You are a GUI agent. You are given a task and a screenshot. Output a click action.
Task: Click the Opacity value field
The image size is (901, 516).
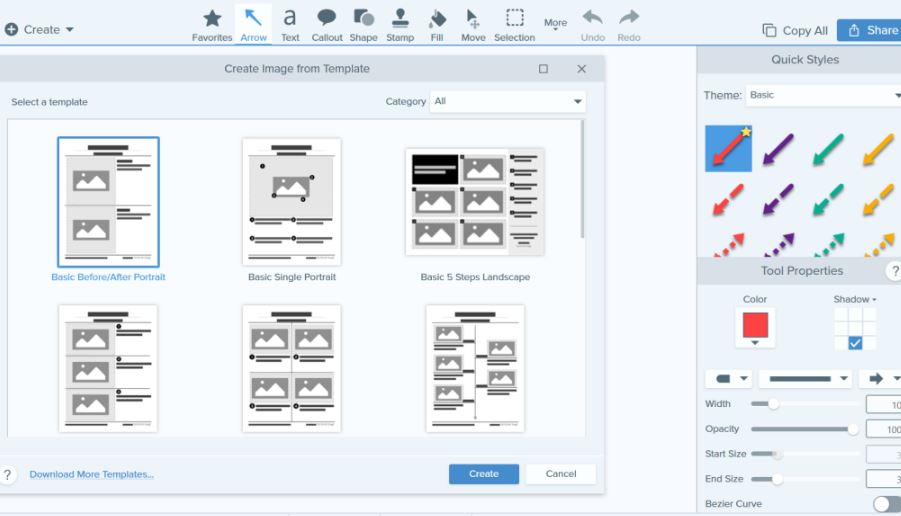point(884,429)
